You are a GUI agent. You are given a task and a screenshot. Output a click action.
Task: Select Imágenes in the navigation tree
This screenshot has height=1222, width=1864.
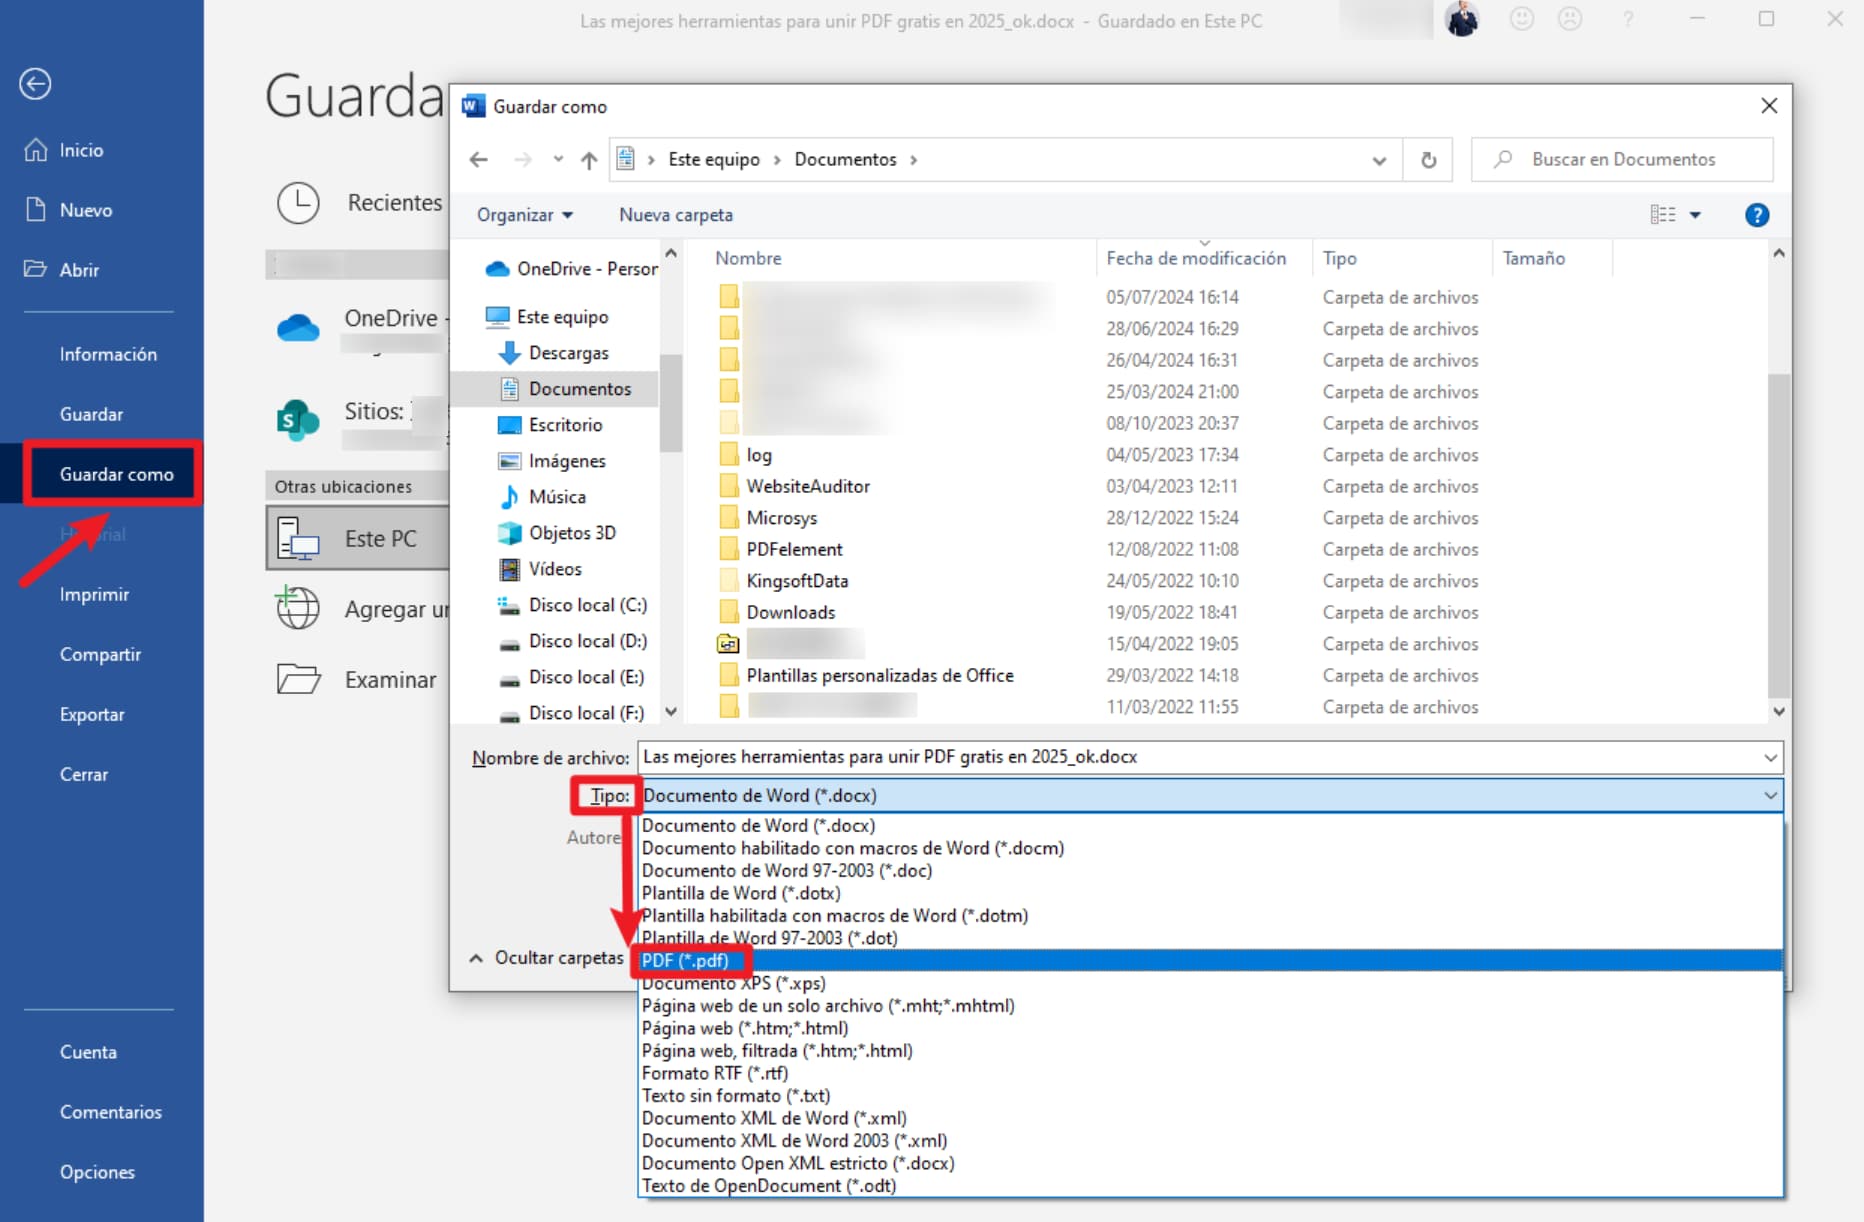pos(553,461)
